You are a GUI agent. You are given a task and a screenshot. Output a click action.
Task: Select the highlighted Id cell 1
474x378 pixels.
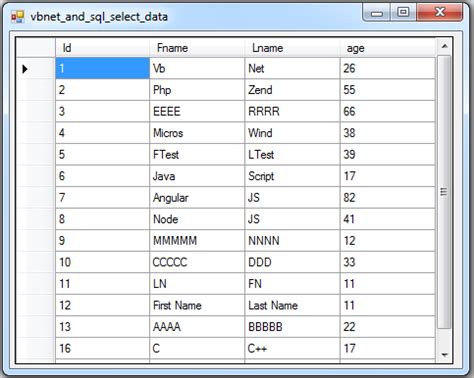(103, 68)
